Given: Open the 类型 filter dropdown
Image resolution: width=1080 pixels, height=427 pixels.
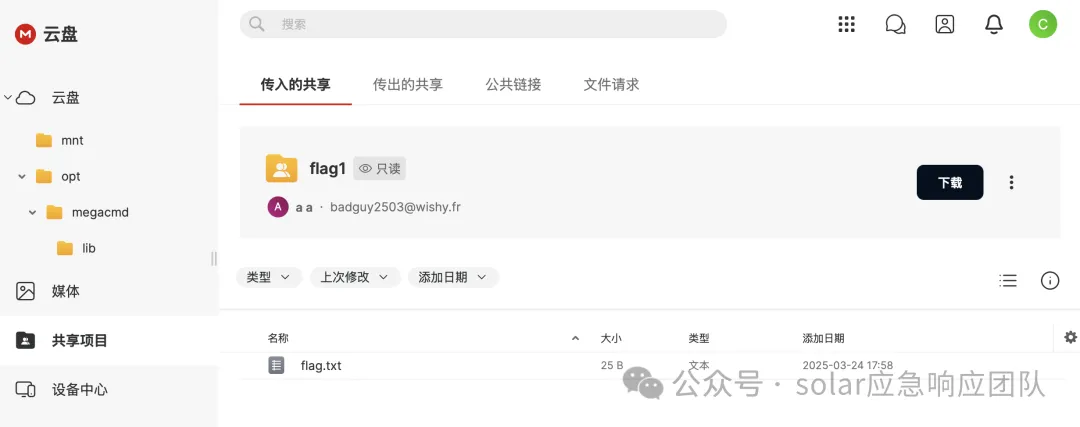Looking at the screenshot, I should 269,278.
